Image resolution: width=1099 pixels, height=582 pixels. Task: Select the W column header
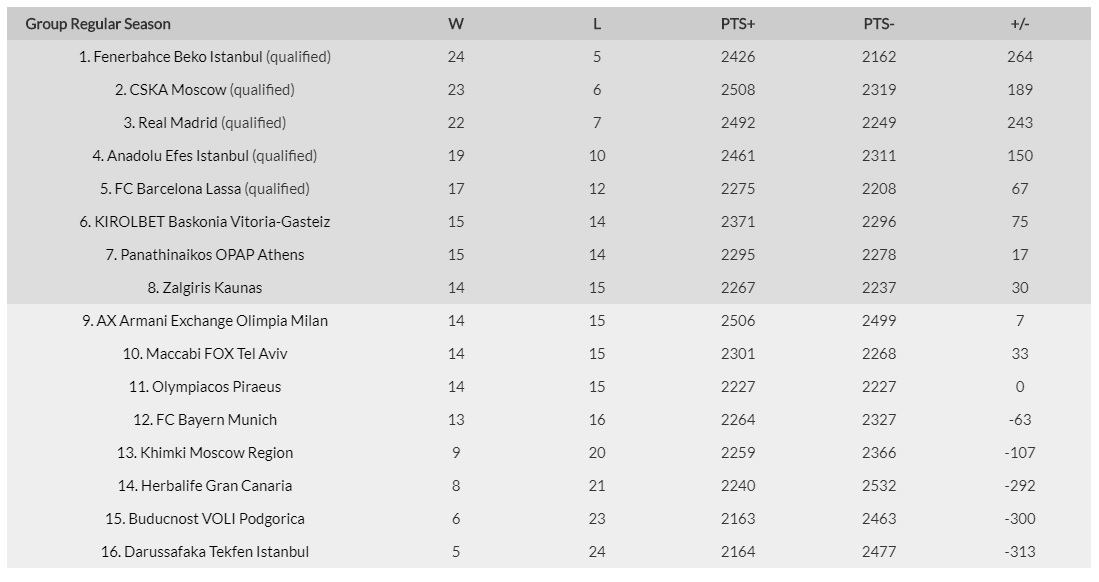coord(456,24)
